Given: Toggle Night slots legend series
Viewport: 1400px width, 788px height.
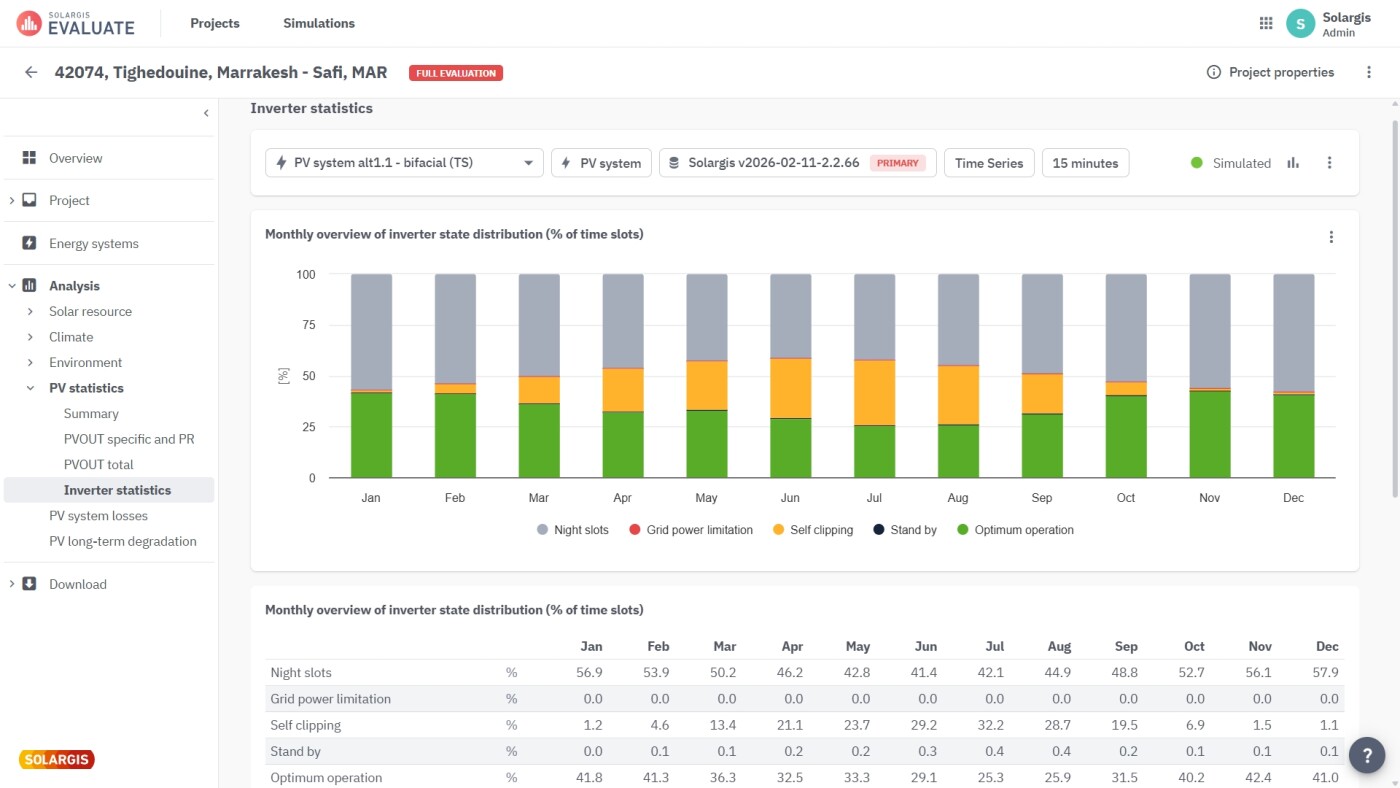Looking at the screenshot, I should pyautogui.click(x=573, y=530).
